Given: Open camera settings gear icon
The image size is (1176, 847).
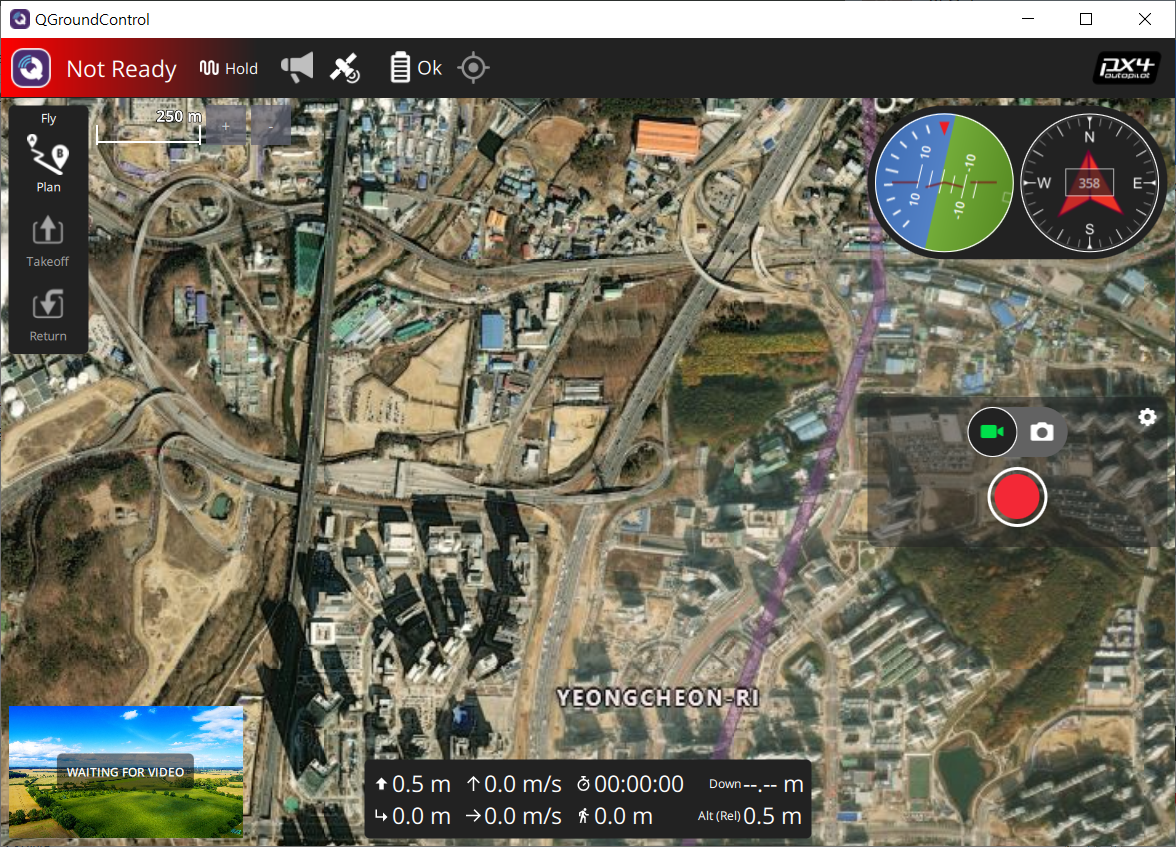Looking at the screenshot, I should (1147, 417).
